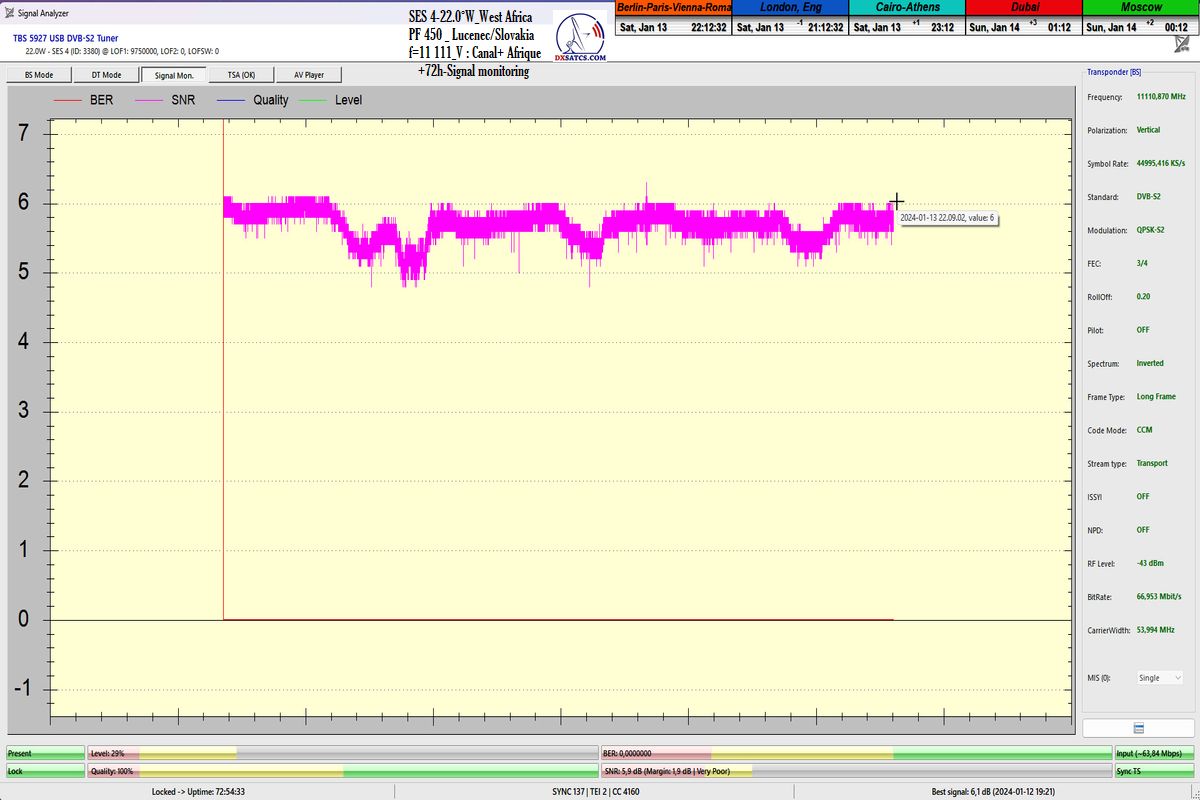Click the Sync TS status indicator
The height and width of the screenshot is (800, 1200).
pyautogui.click(x=1154, y=771)
